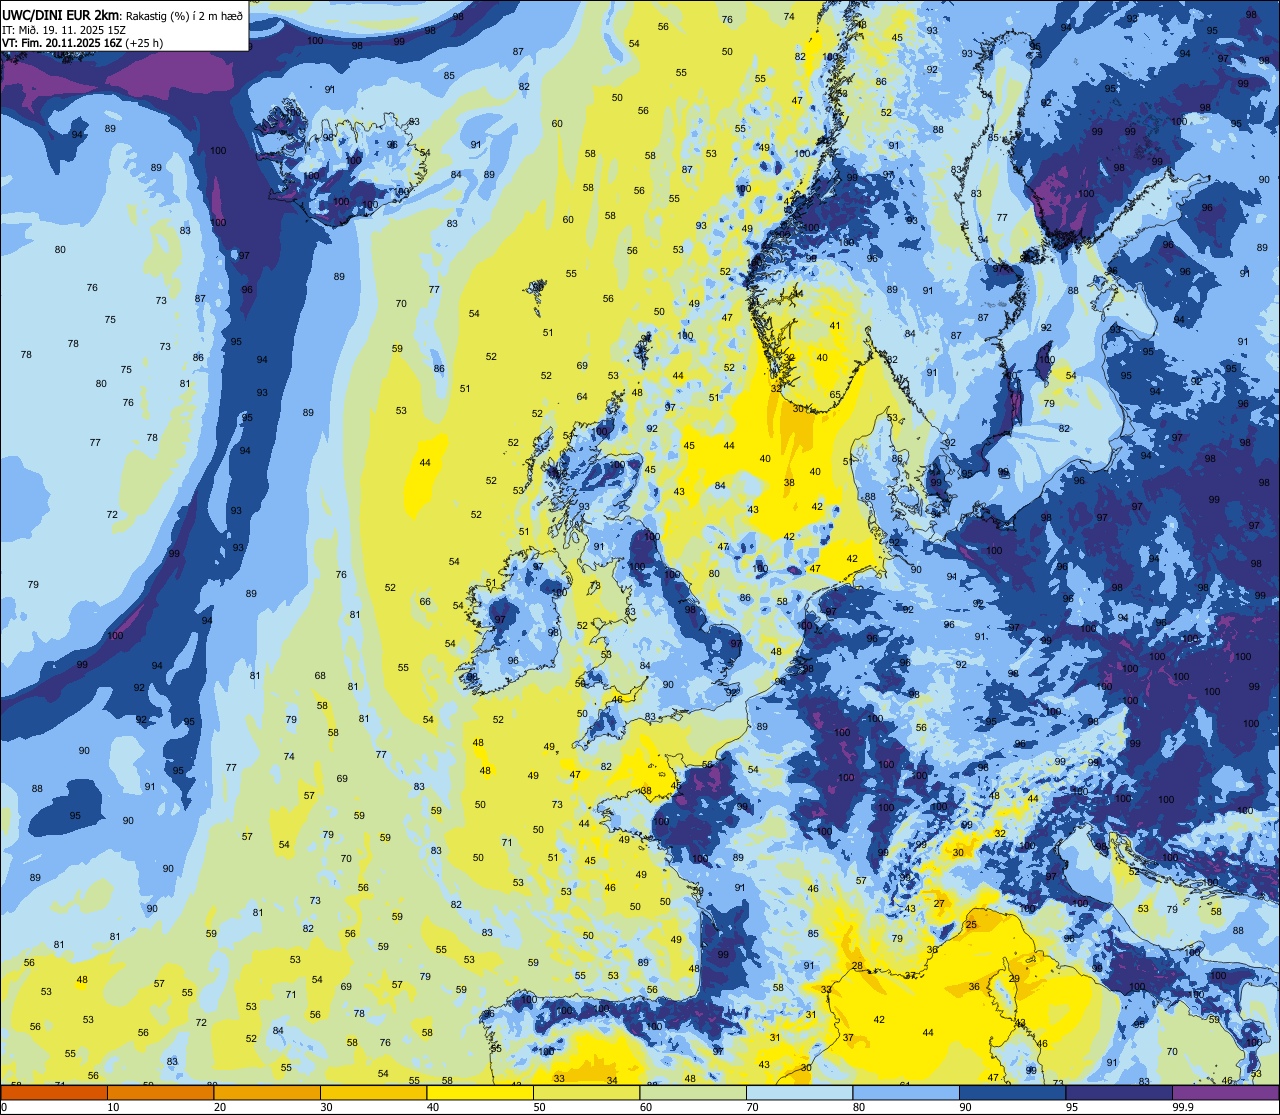Click the 60–70 pale green legend swatch
Screen dimensions: 1280x1115
694,1093
